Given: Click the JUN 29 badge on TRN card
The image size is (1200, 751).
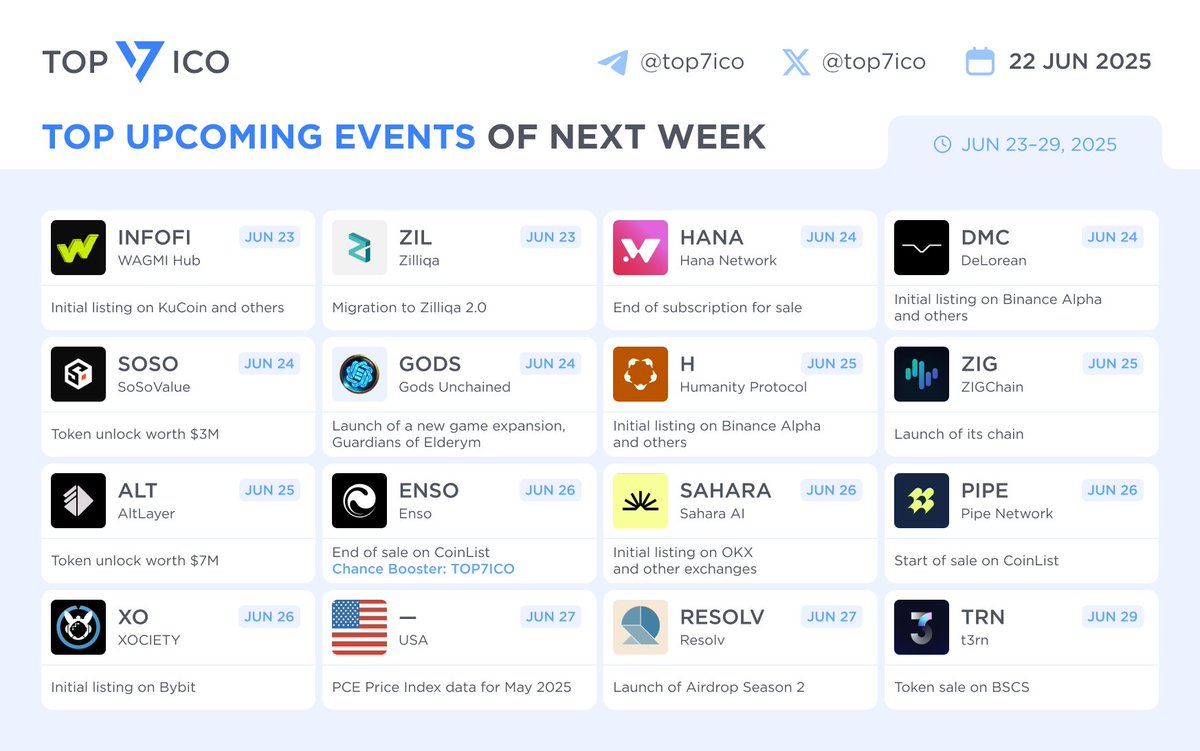Looking at the screenshot, I should (1113, 617).
